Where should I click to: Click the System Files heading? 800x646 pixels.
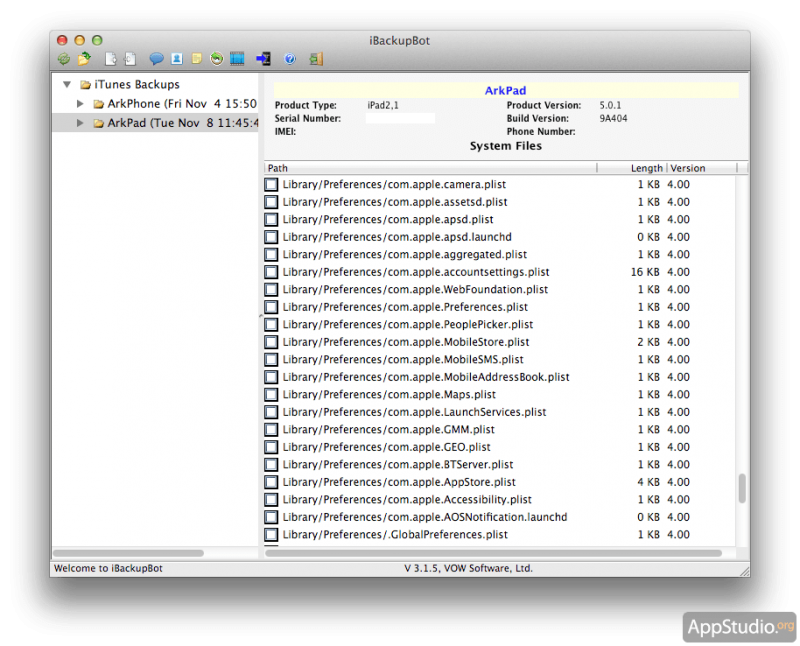click(506, 146)
